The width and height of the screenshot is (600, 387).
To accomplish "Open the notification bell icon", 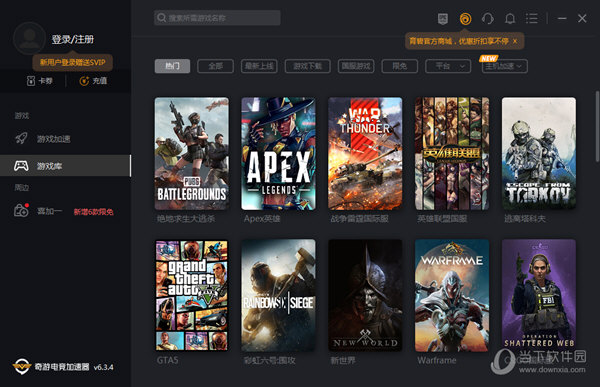I will [x=510, y=18].
